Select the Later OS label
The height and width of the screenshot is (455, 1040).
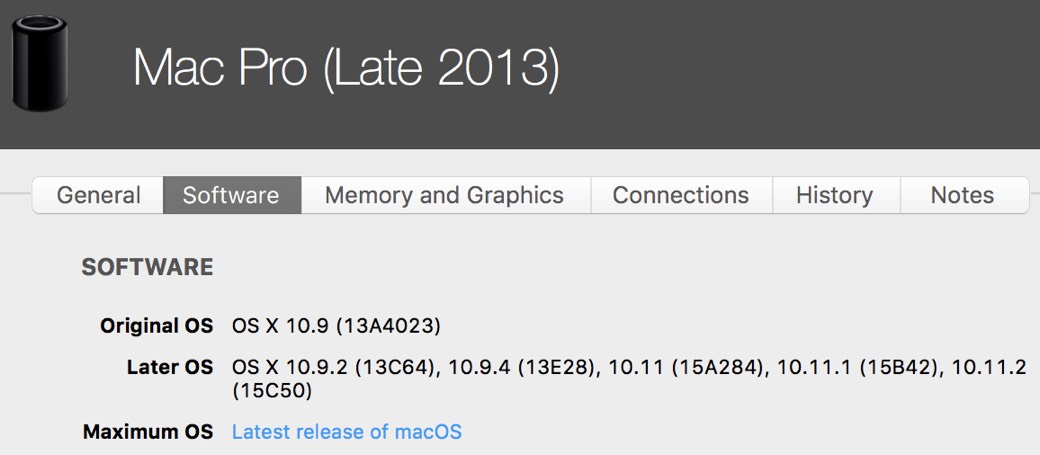pyautogui.click(x=170, y=367)
